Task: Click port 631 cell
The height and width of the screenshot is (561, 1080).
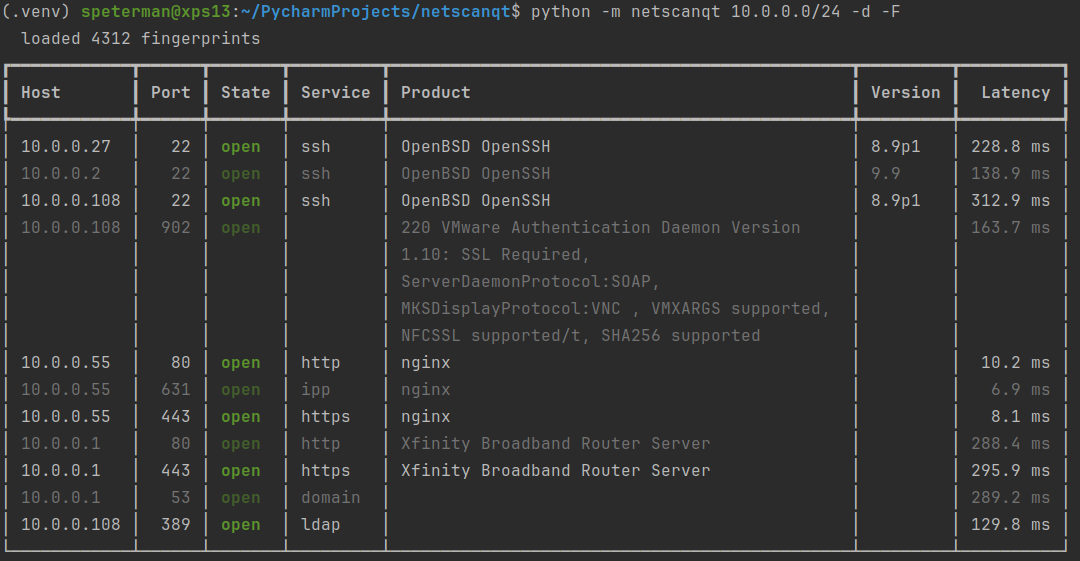Action: (x=176, y=389)
